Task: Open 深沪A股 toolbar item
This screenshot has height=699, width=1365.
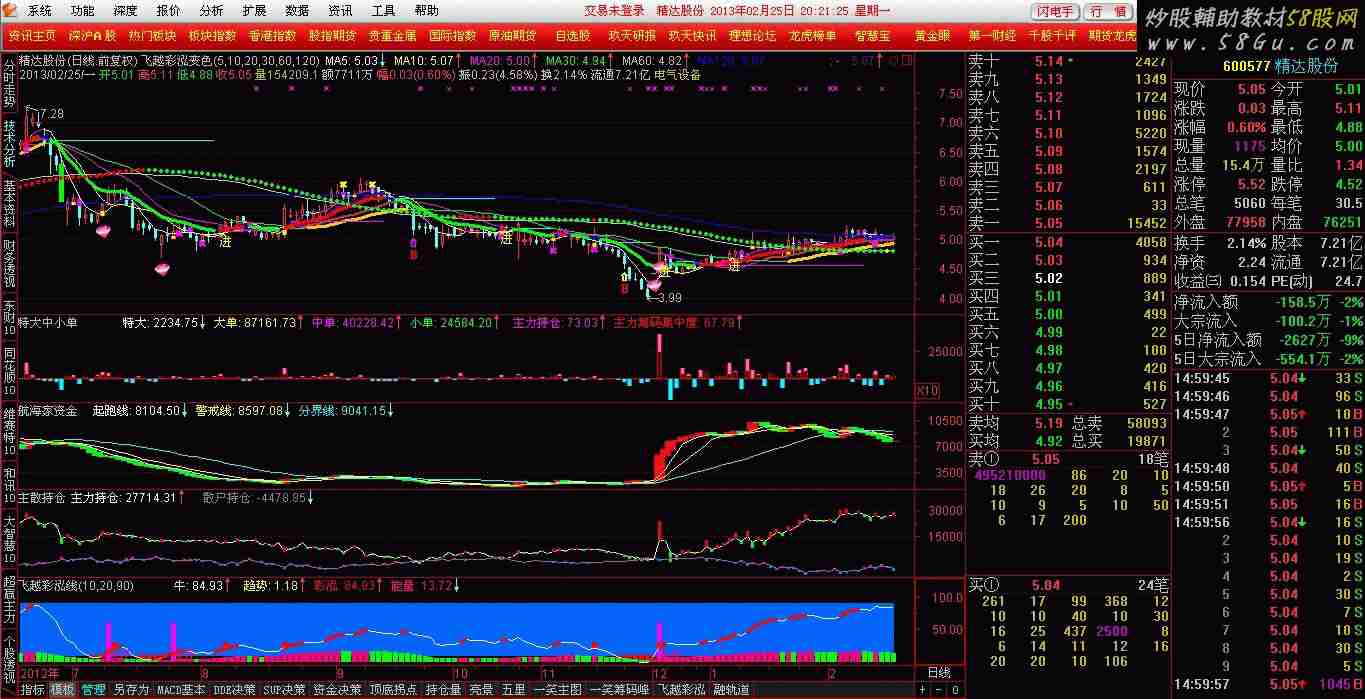Action: coord(94,35)
